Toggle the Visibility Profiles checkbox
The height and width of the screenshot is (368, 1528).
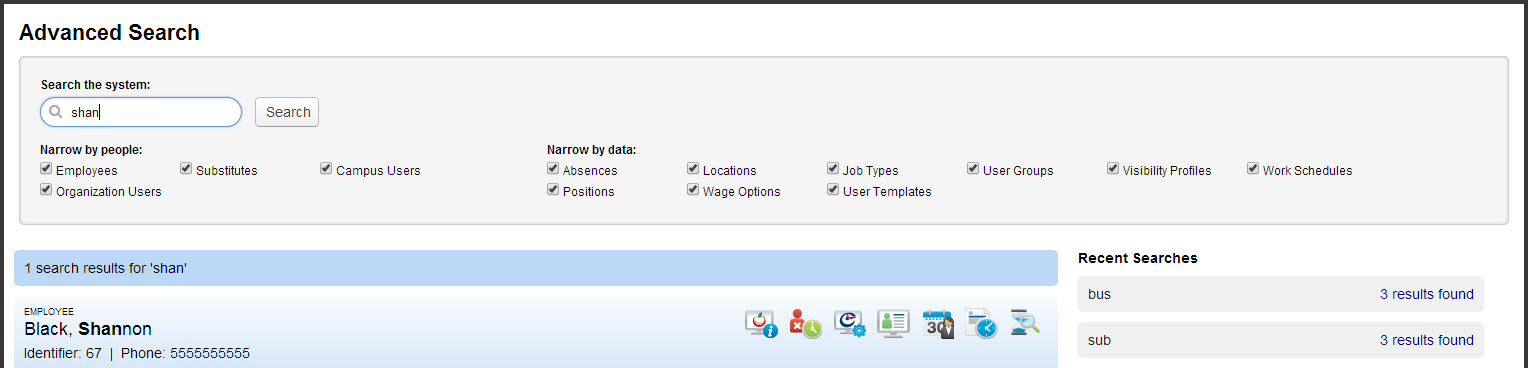tap(1113, 169)
